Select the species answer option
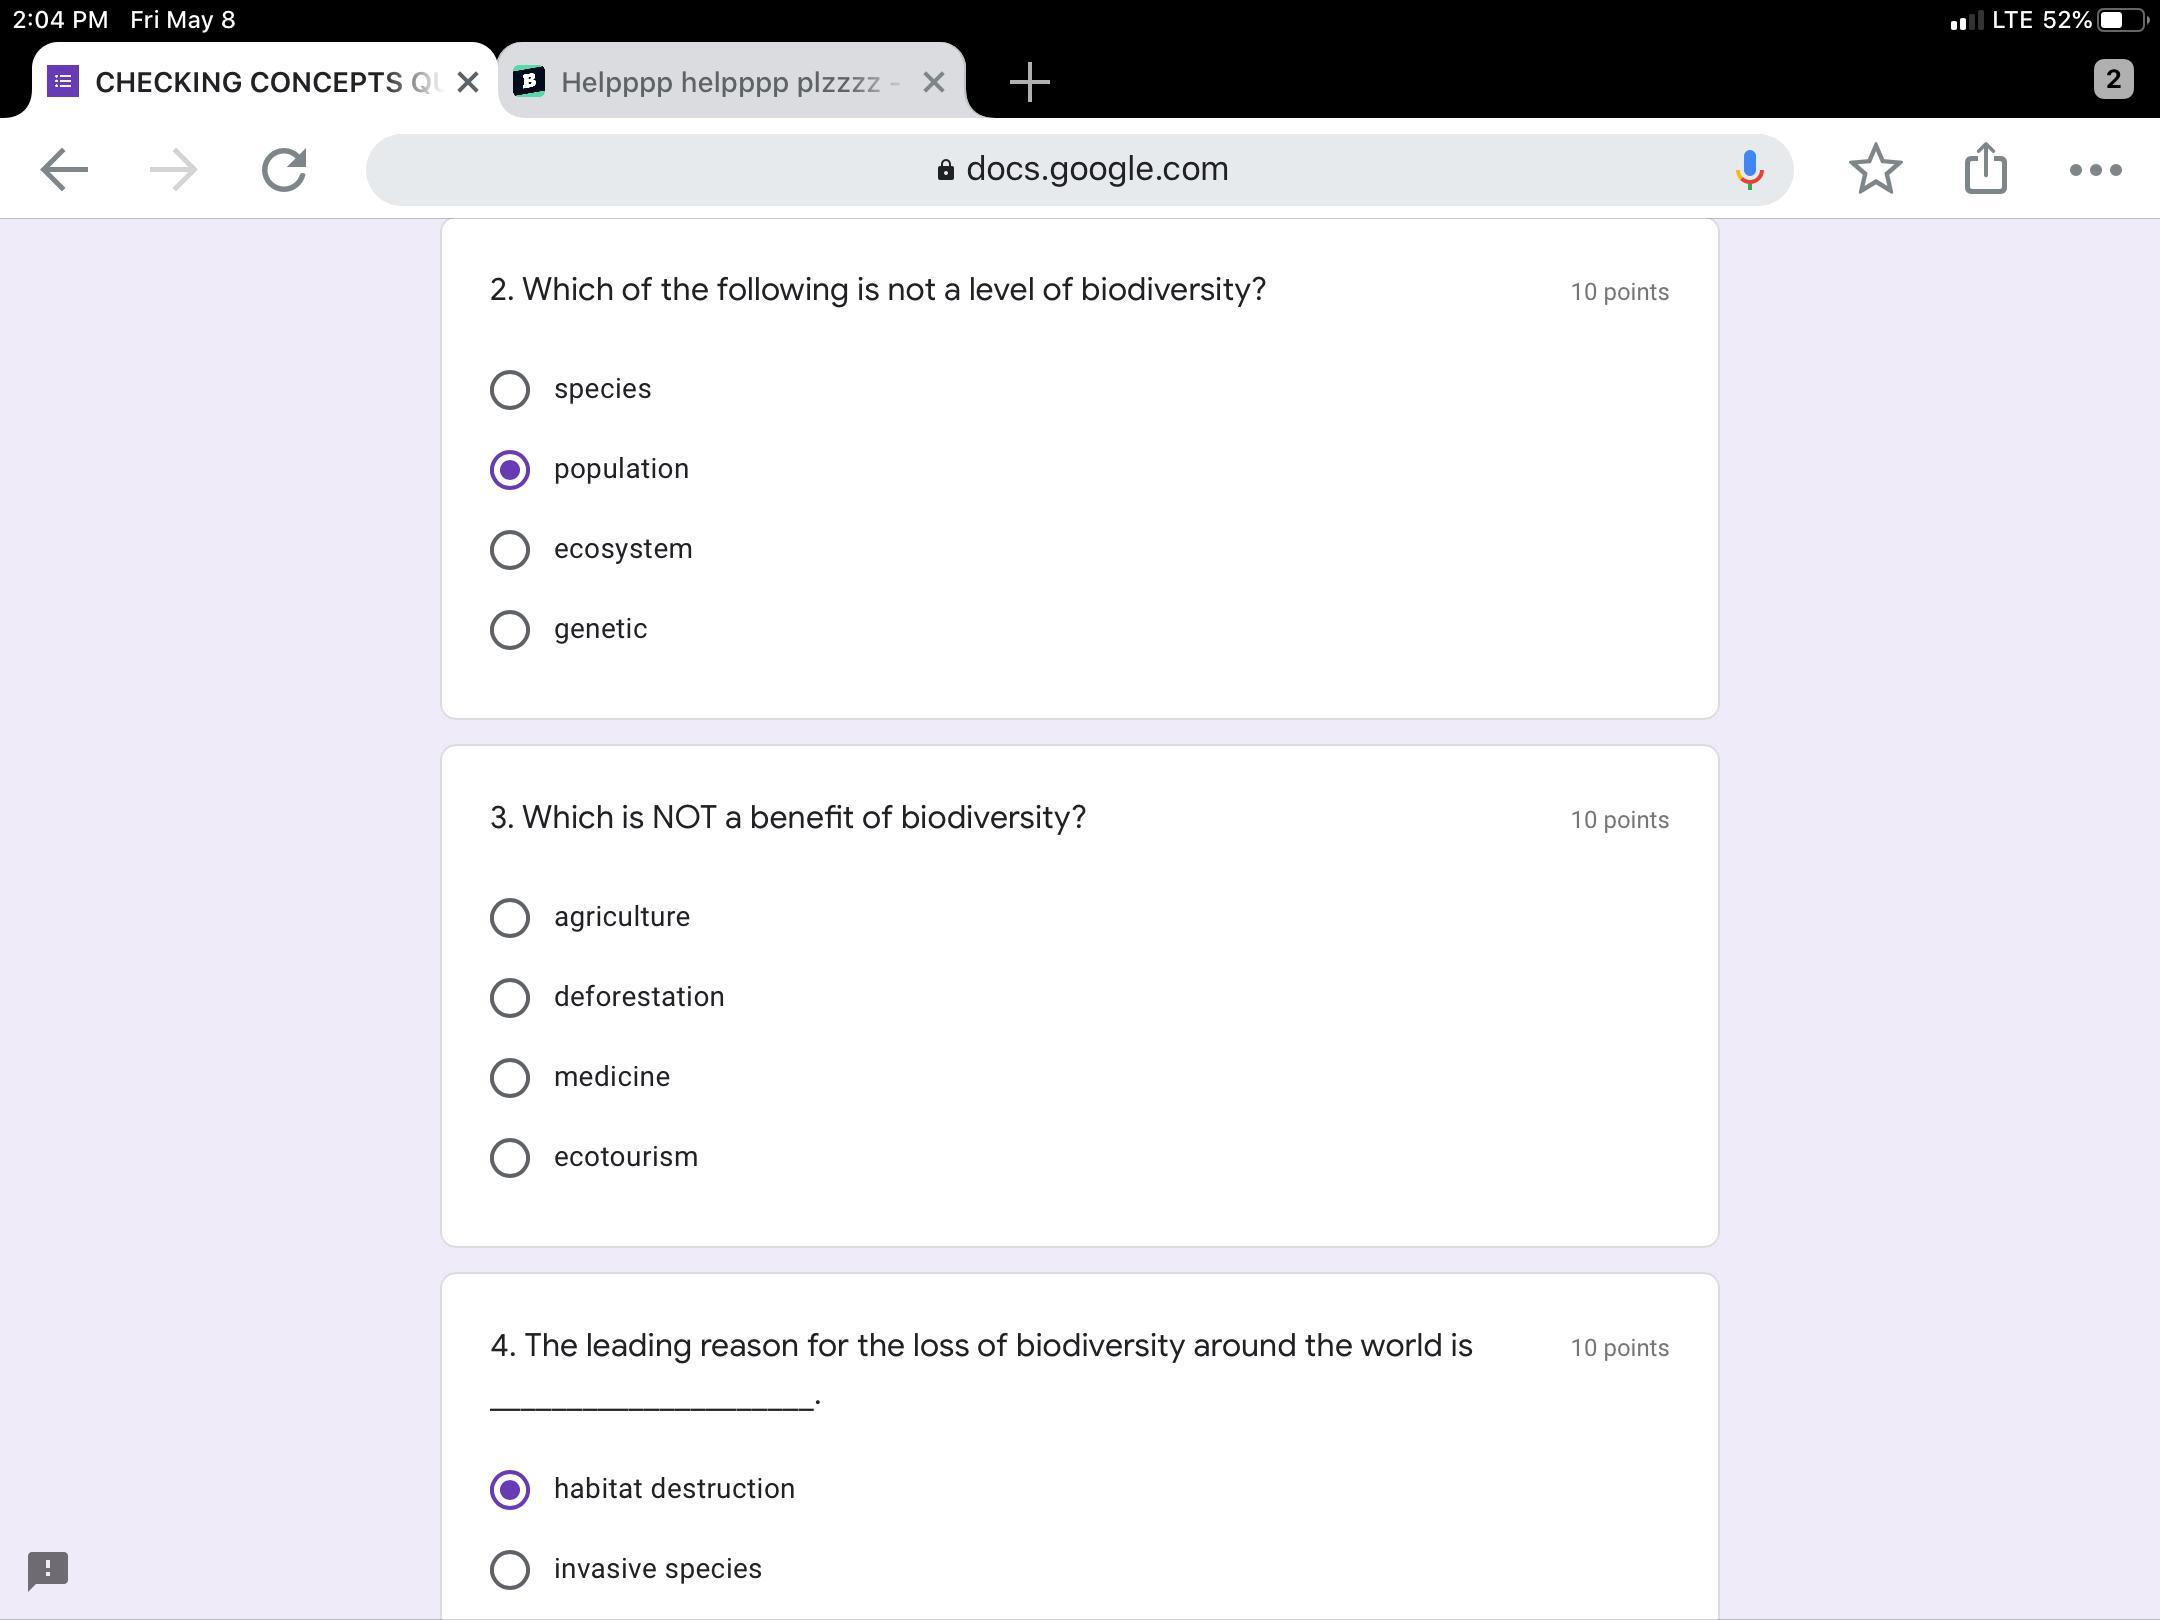Image resolution: width=2160 pixels, height=1620 pixels. pyautogui.click(x=510, y=390)
